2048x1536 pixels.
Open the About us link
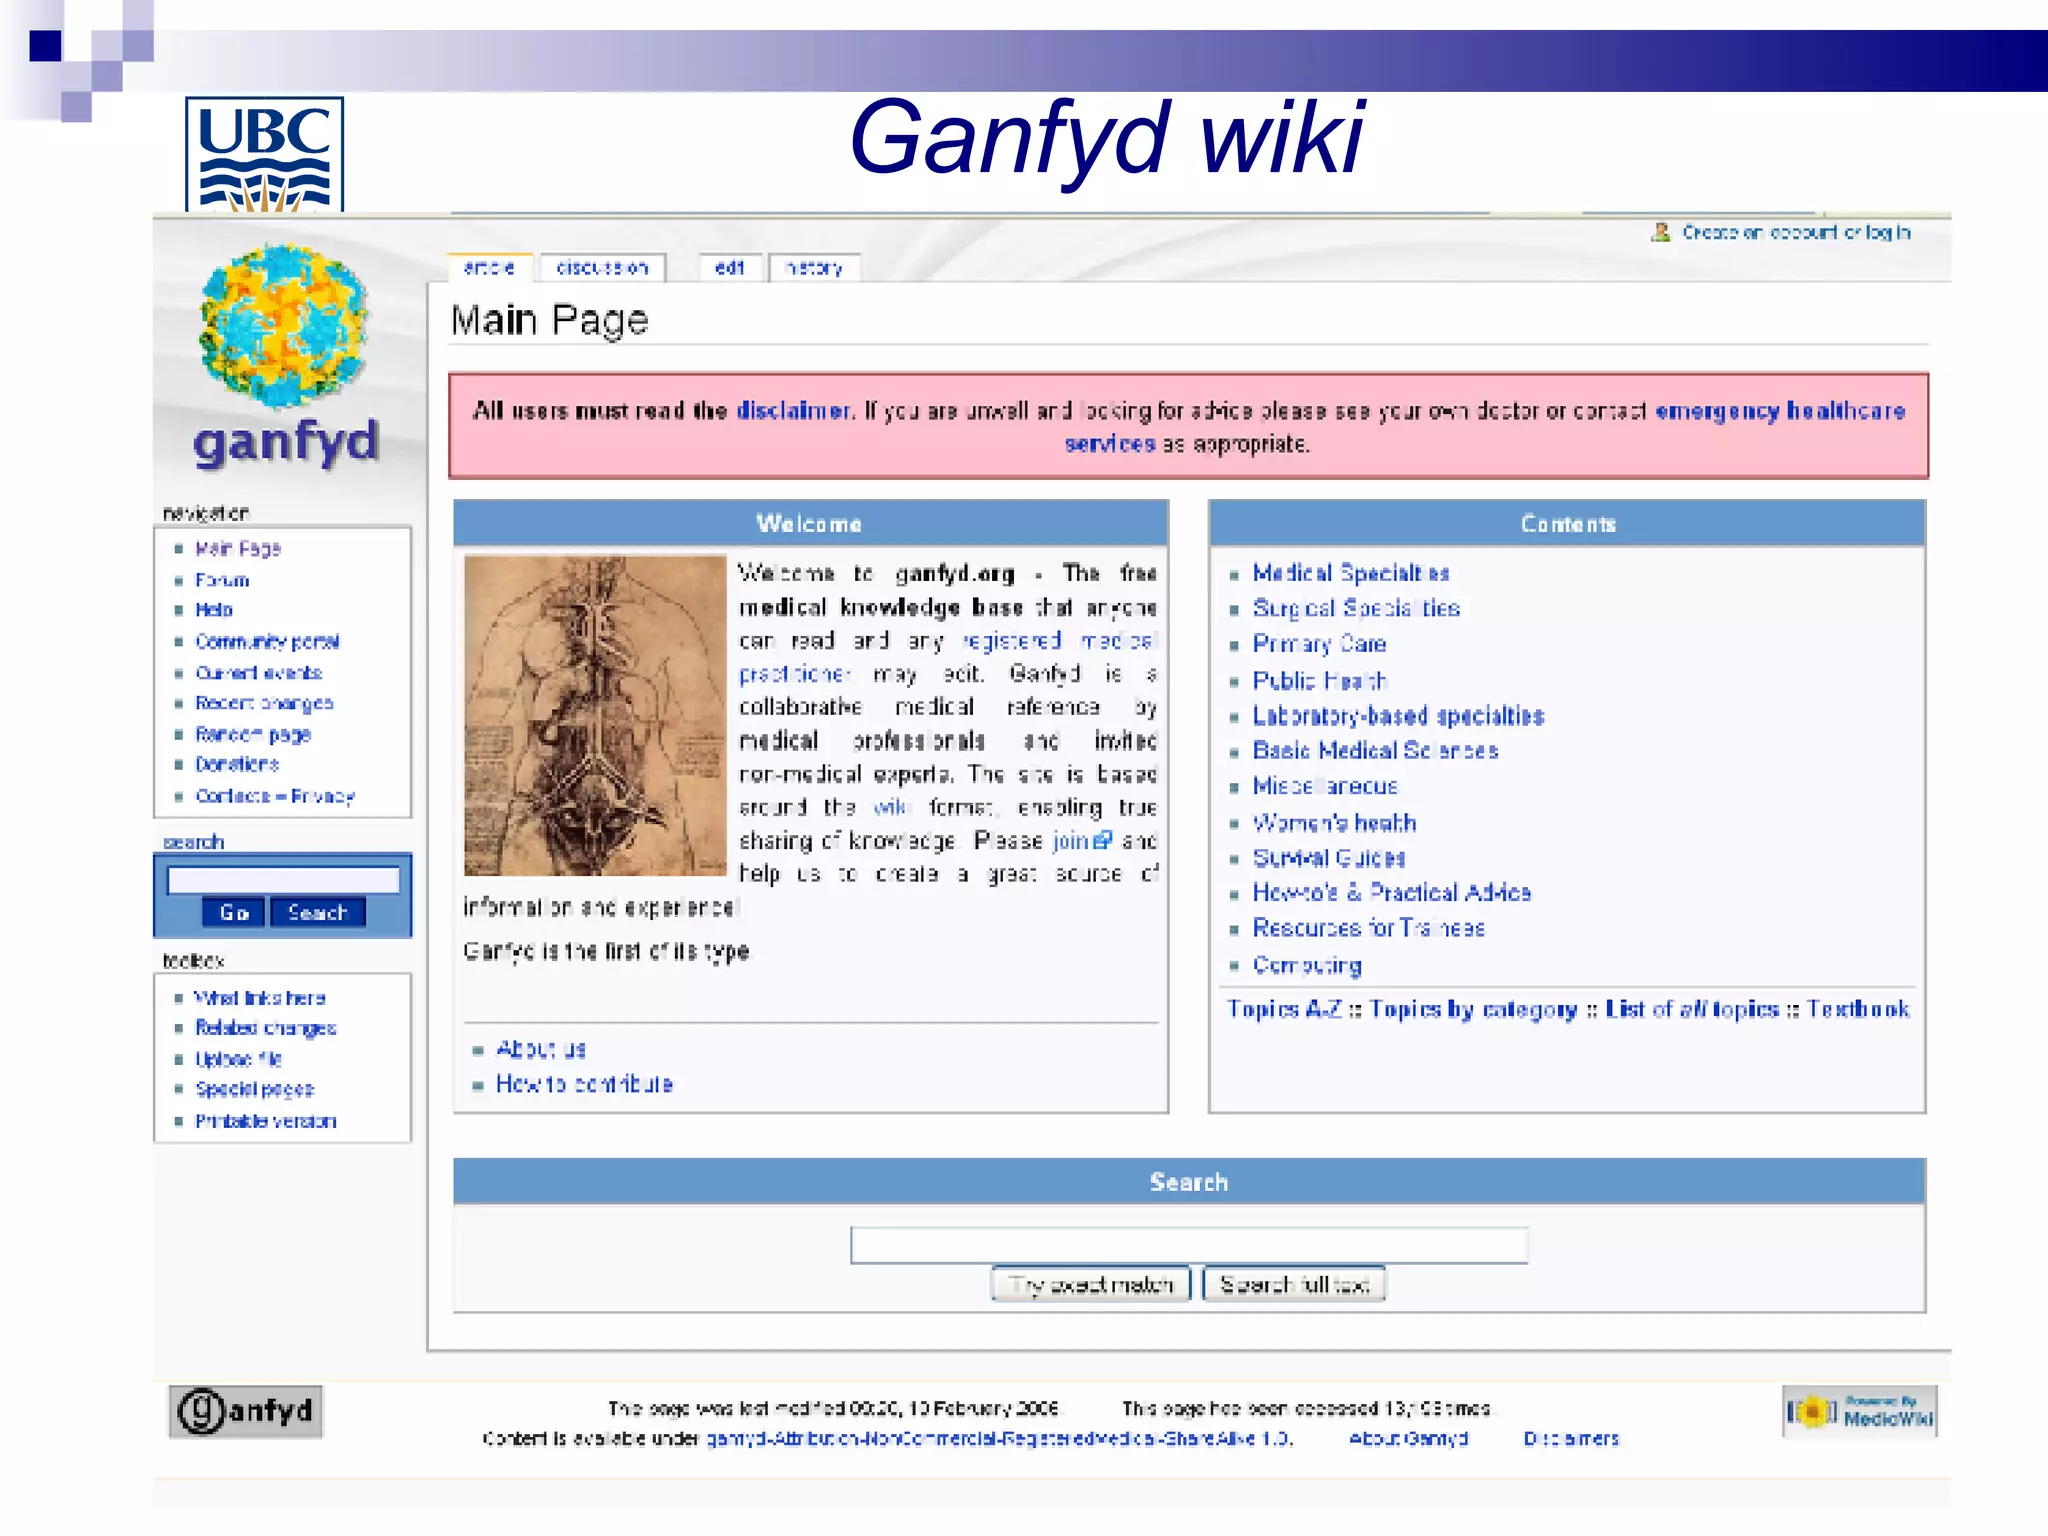tap(541, 1049)
